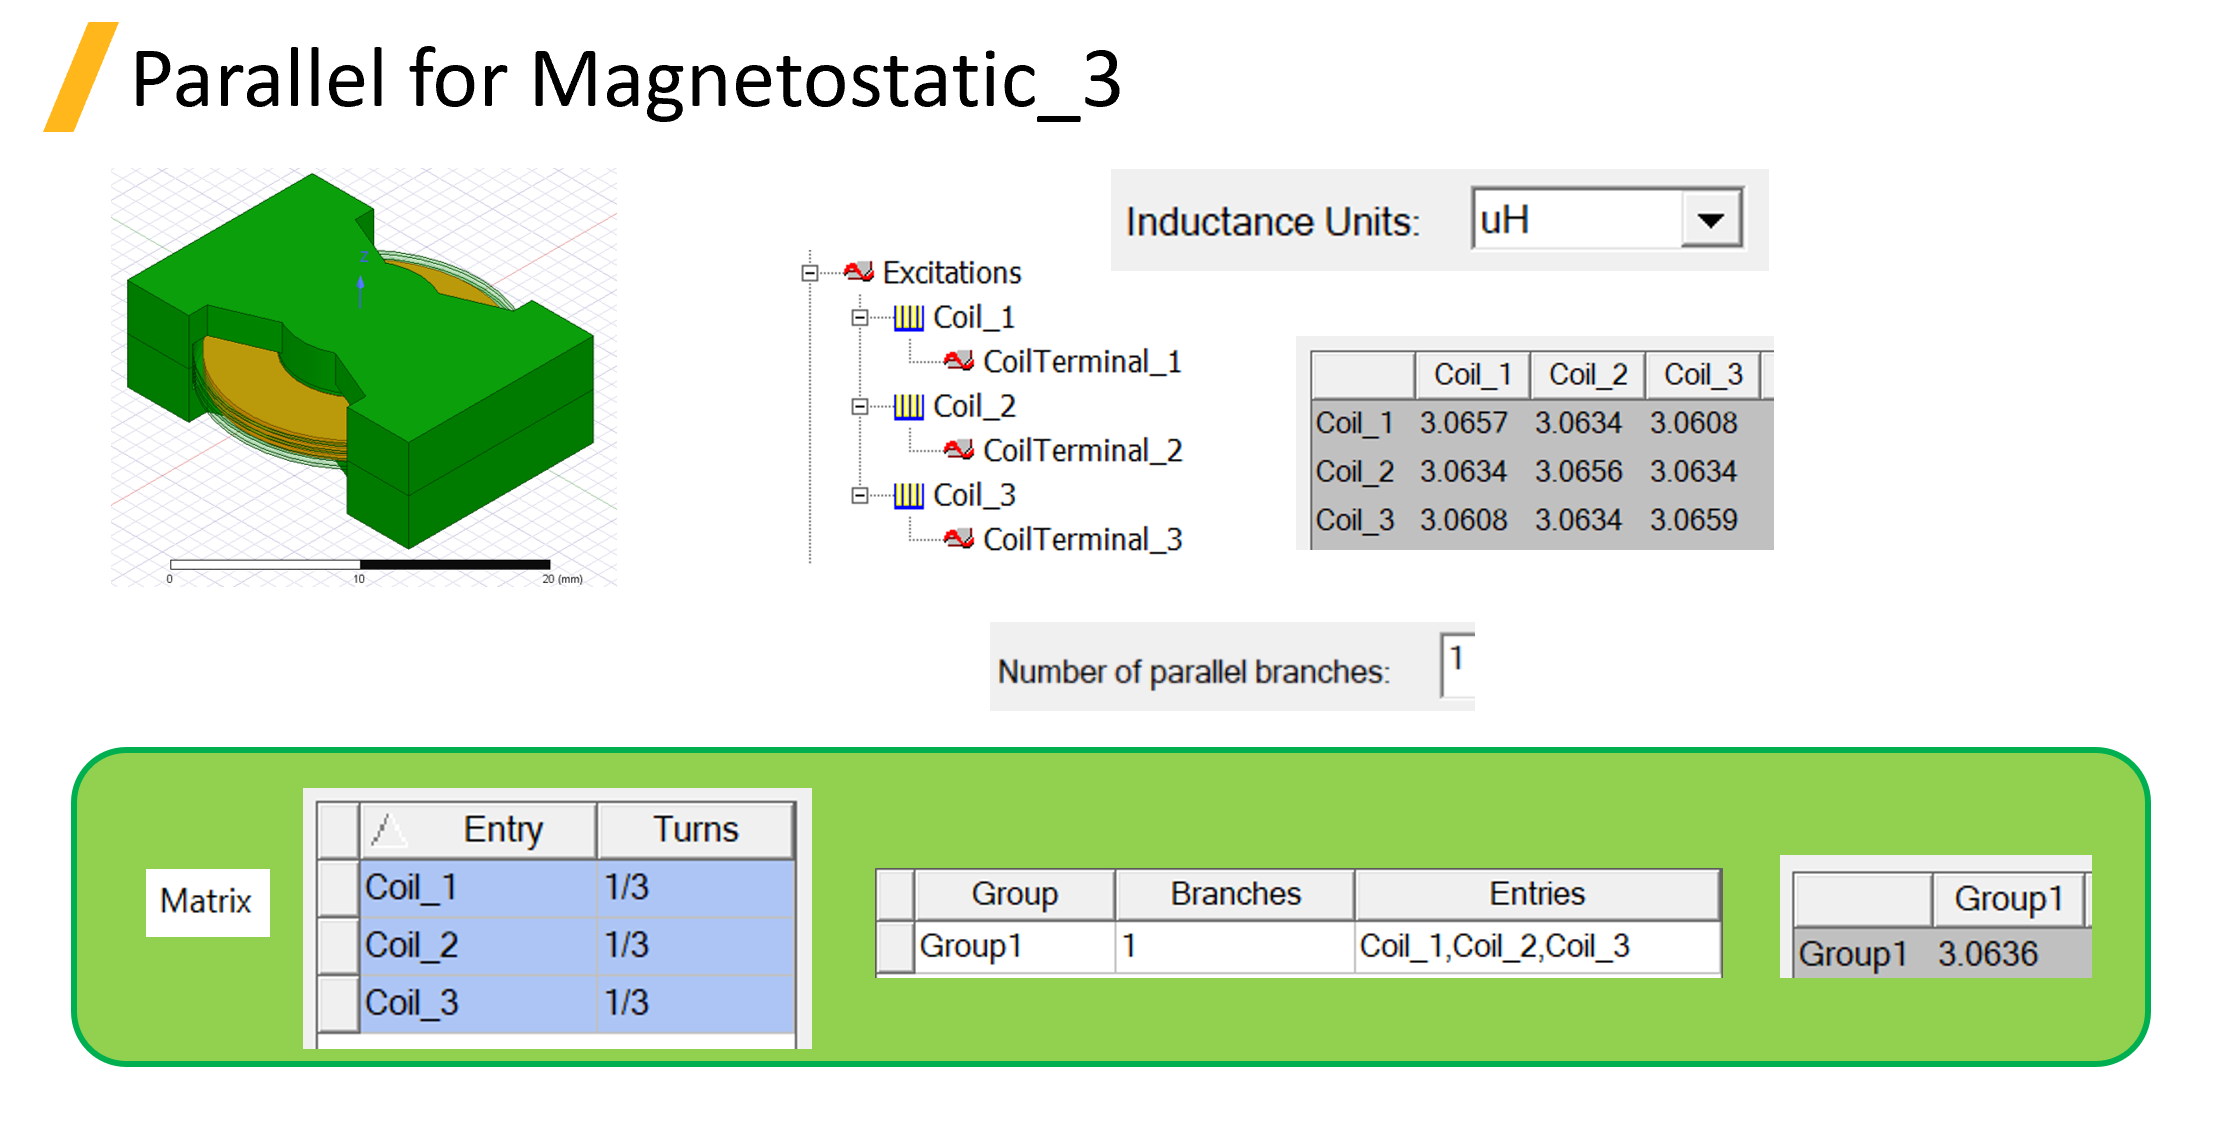Click the CoilTerminal_2 excitation icon
Screen dimensions: 2239x1123
tap(959, 450)
